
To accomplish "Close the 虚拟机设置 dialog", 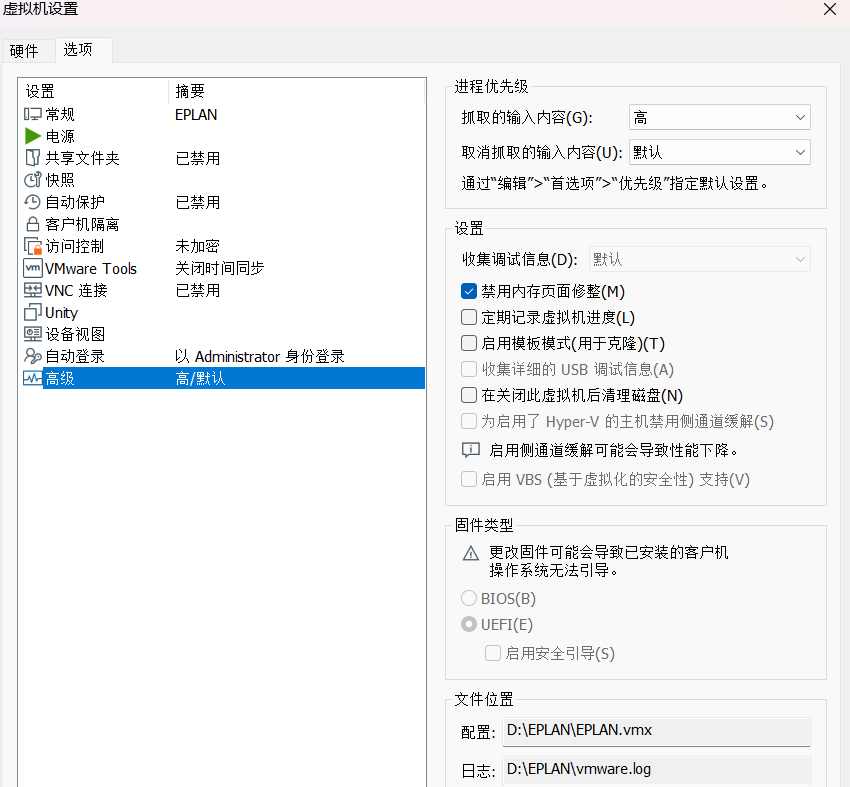I will tap(829, 9).
